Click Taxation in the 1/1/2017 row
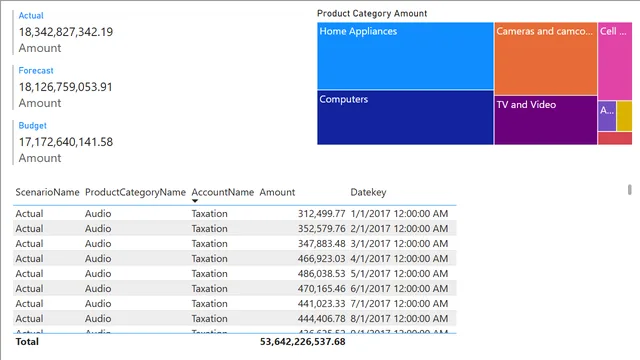 pos(209,213)
